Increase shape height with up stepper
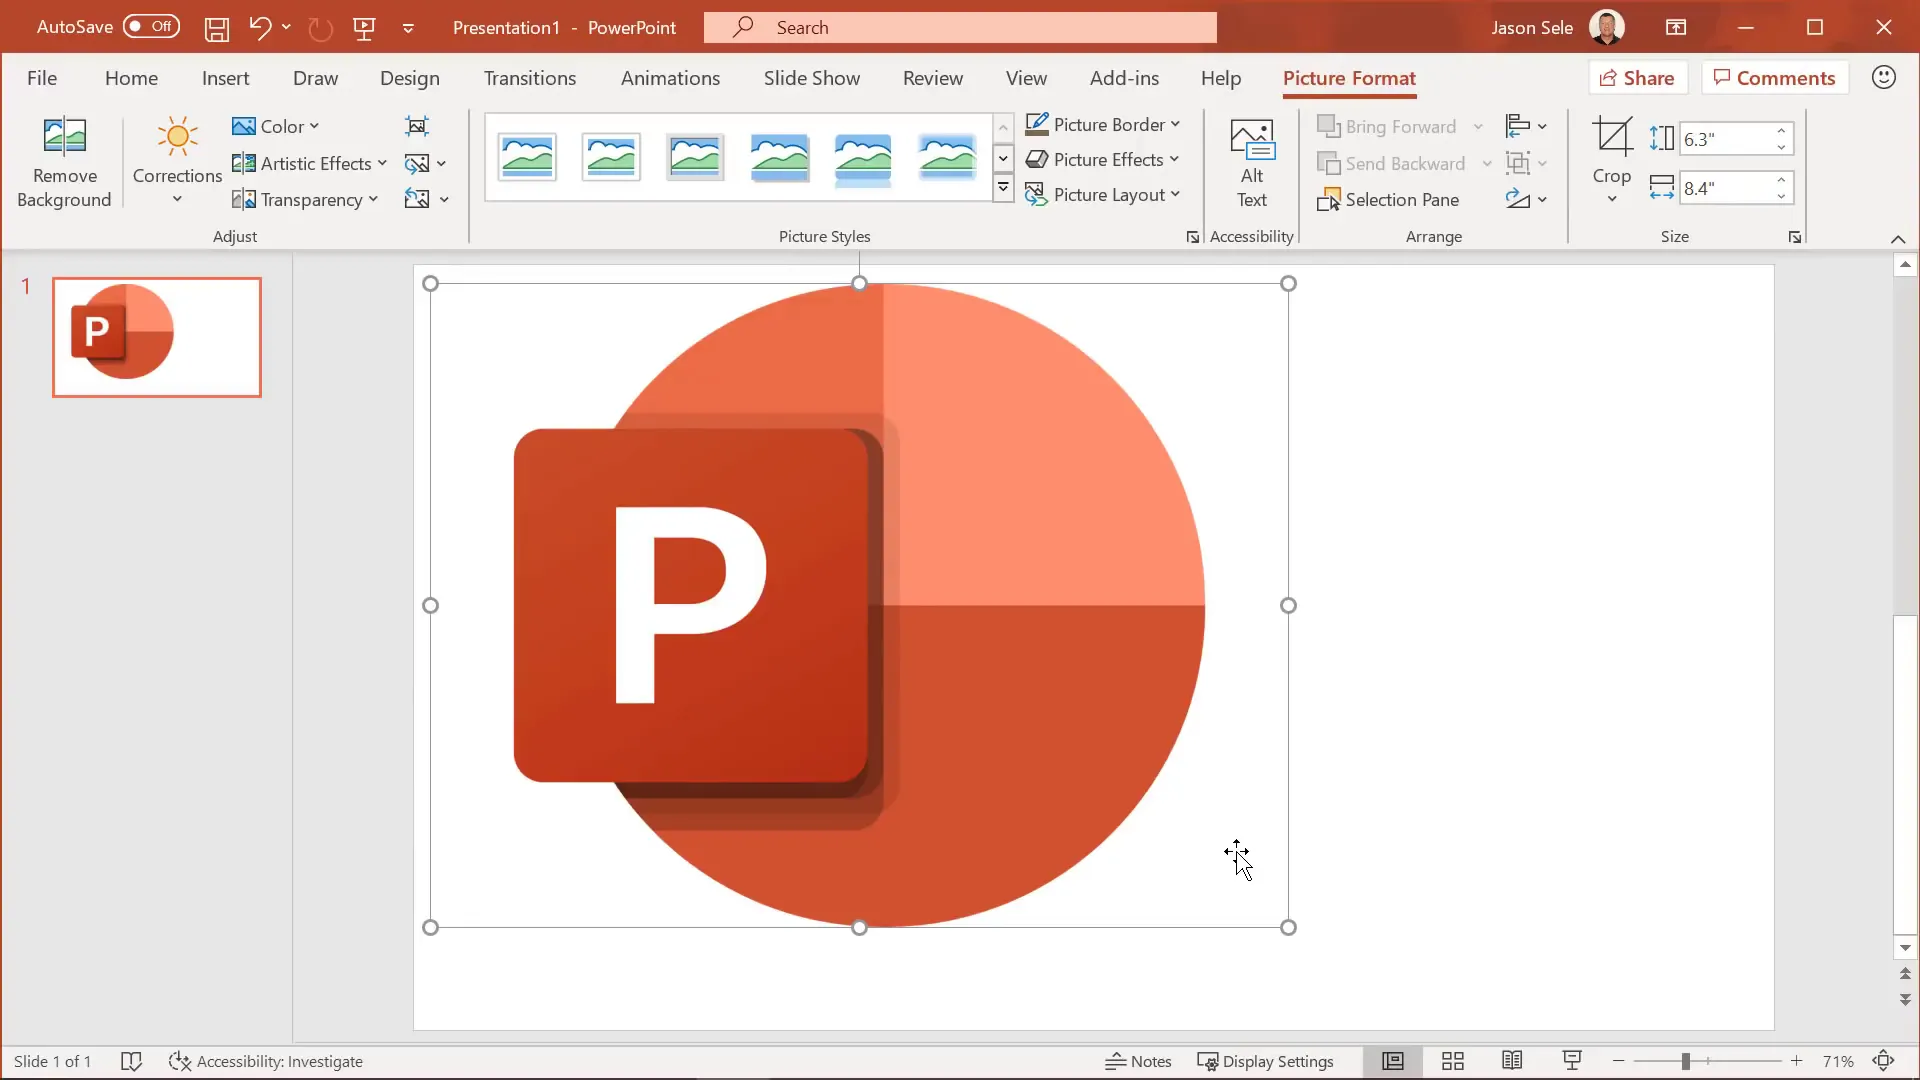 (x=1782, y=131)
